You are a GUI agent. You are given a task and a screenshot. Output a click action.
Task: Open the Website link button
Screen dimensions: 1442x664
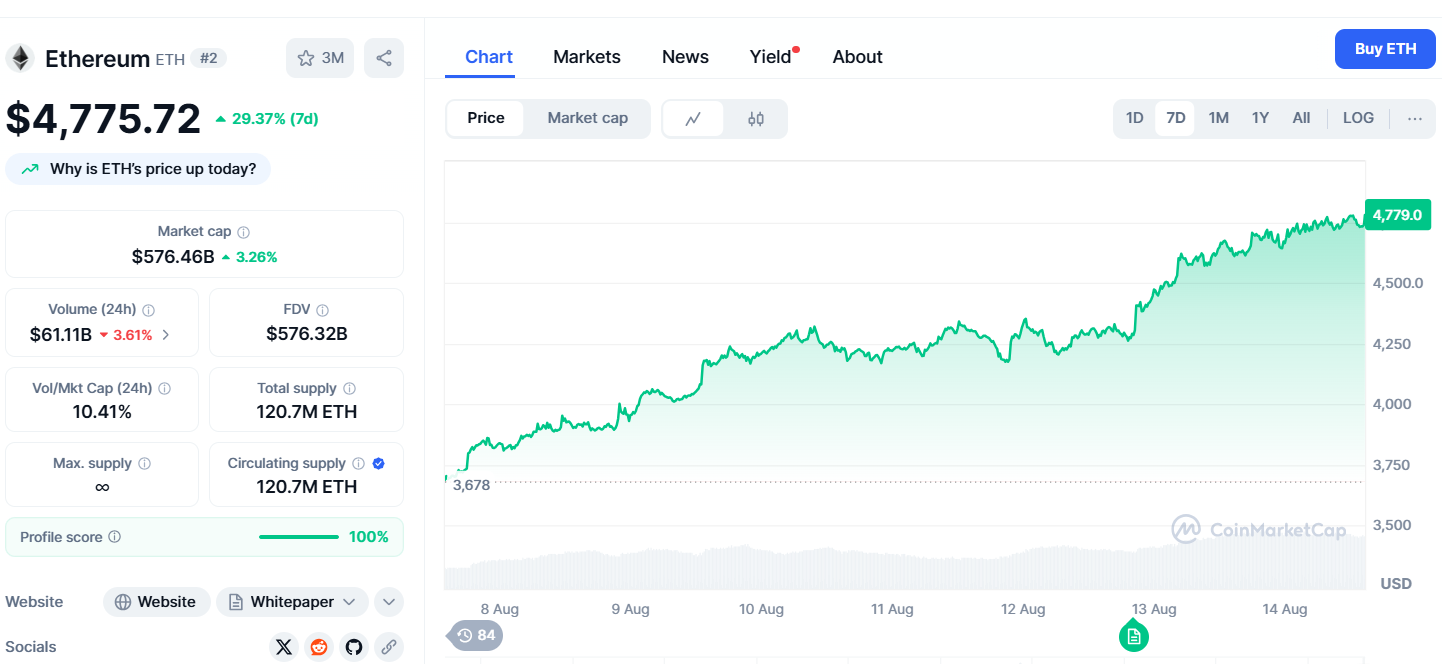(x=157, y=602)
